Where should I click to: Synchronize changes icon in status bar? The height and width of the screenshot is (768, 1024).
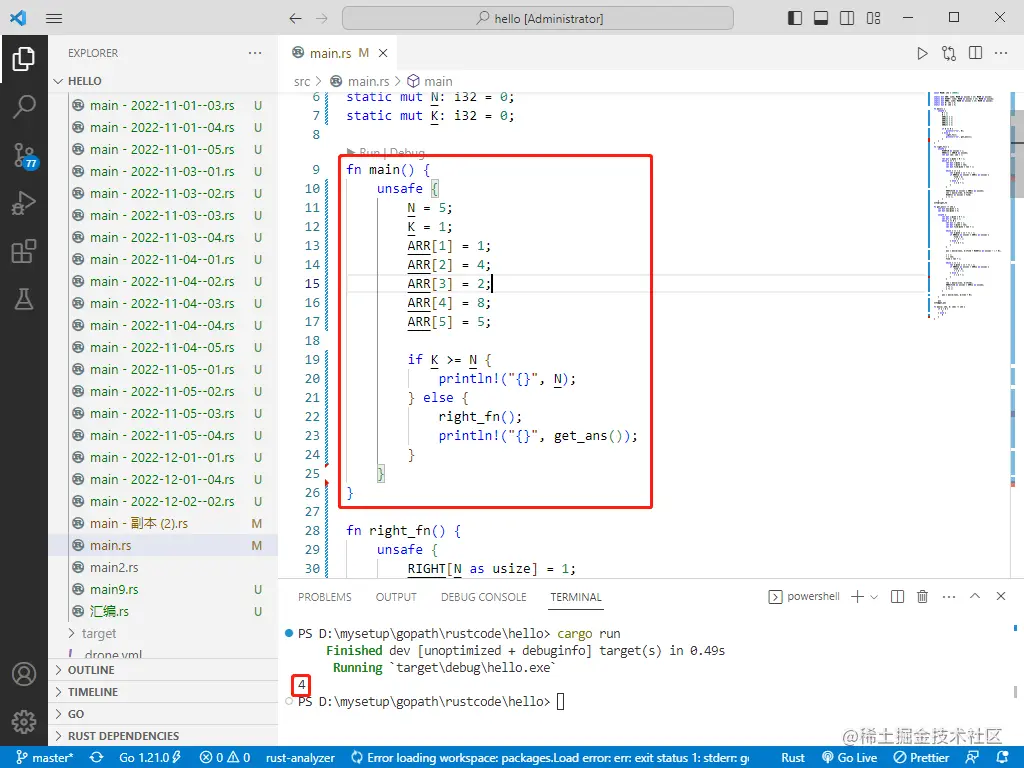point(97,758)
